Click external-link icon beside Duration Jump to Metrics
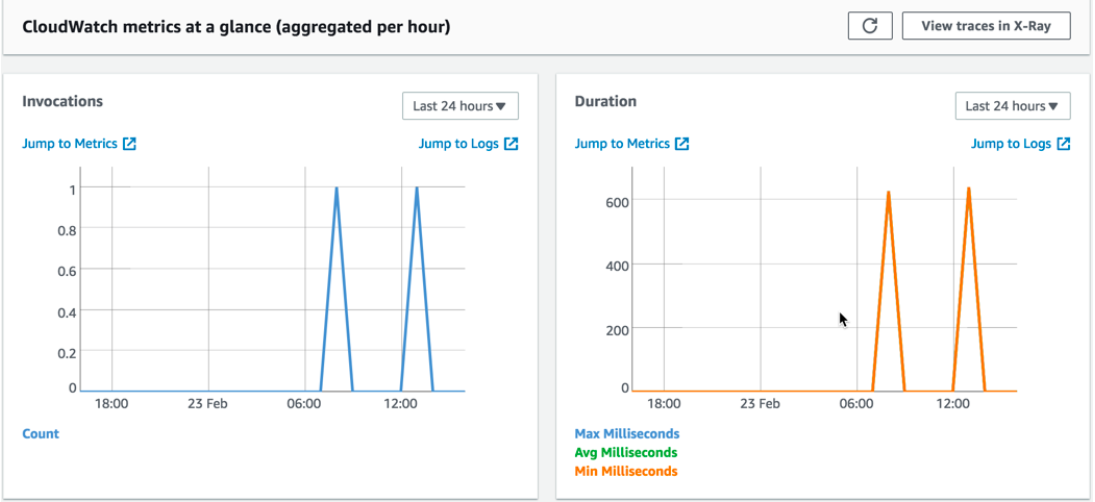Image resolution: width=1095 pixels, height=502 pixels. 682,144
